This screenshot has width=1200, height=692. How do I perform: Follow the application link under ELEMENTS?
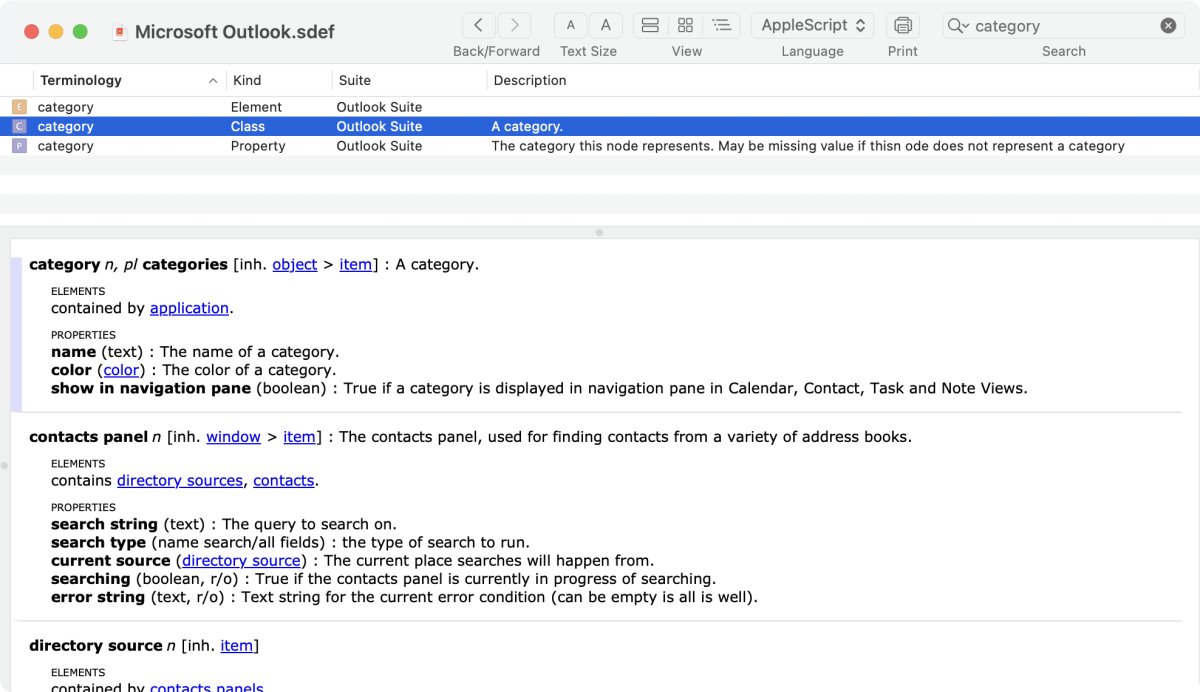(x=189, y=308)
